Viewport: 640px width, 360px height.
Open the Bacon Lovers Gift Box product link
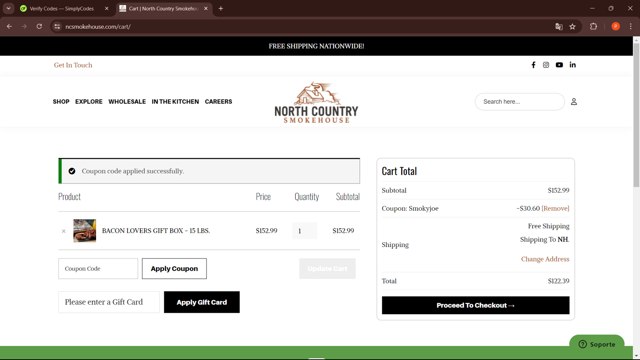point(156,231)
